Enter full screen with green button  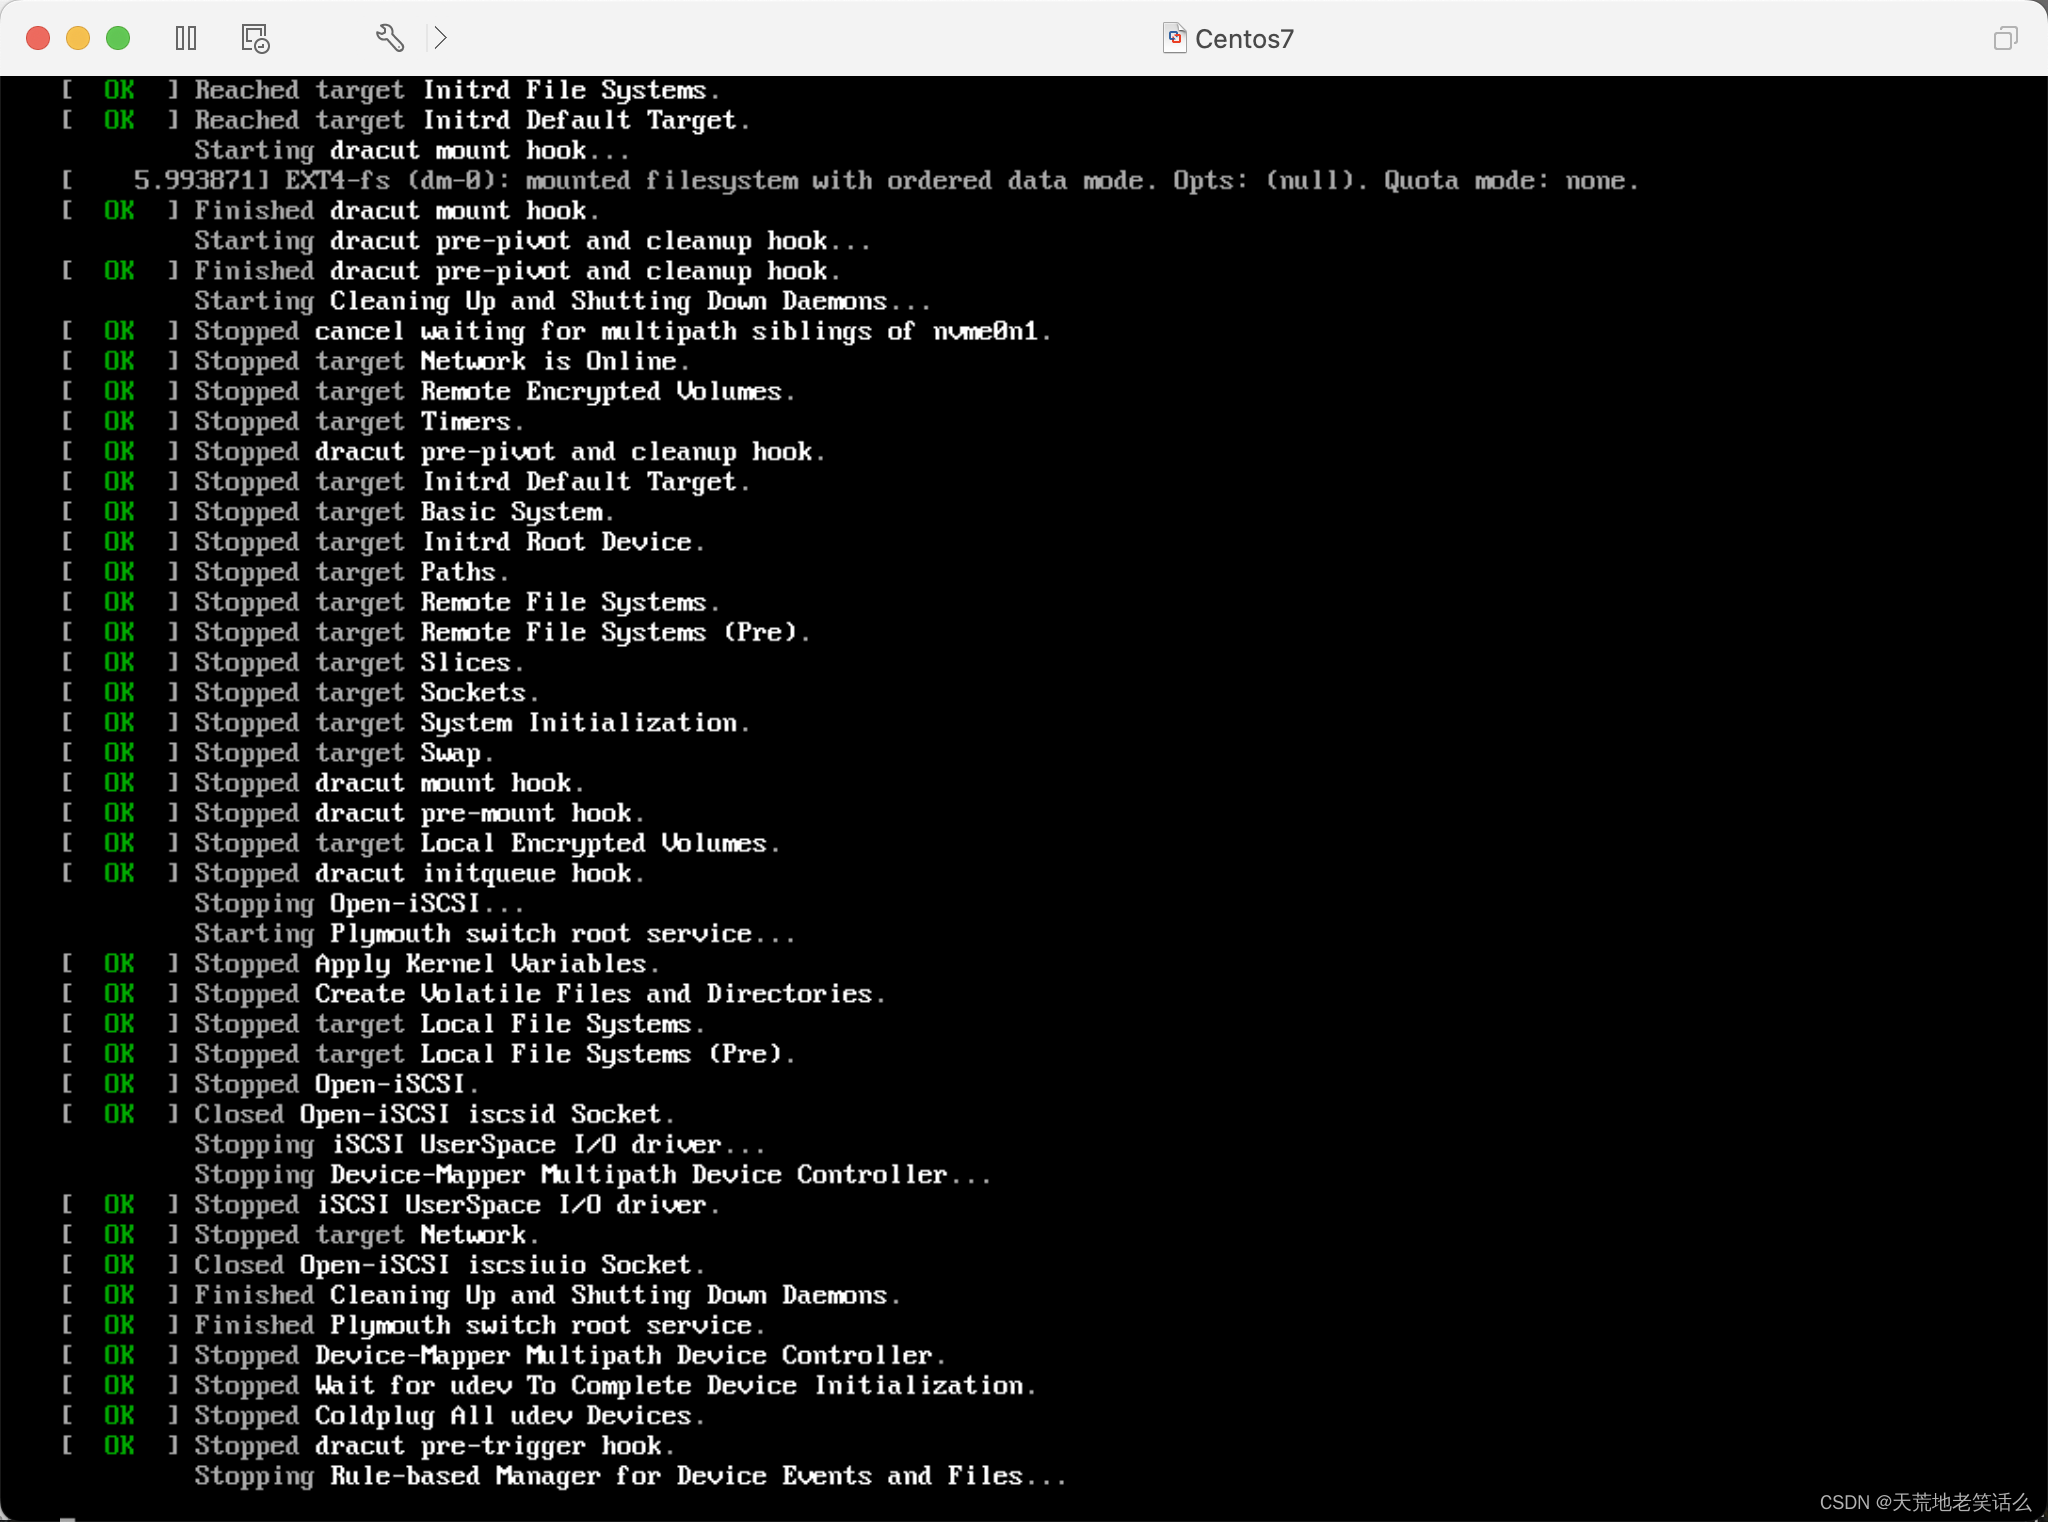click(x=118, y=38)
